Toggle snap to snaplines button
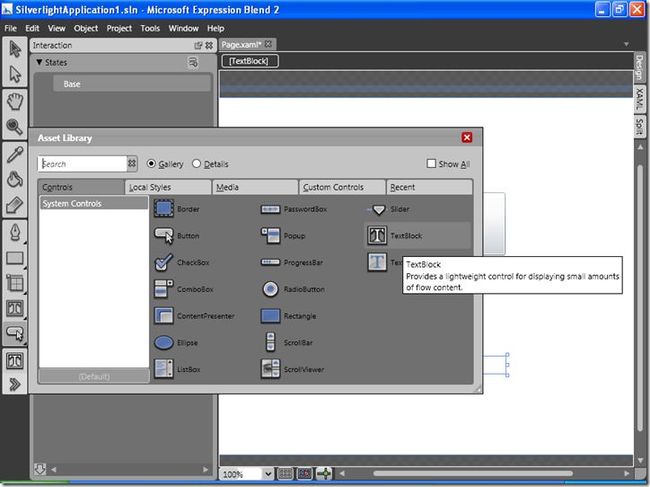This screenshot has height=487, width=650. point(324,473)
